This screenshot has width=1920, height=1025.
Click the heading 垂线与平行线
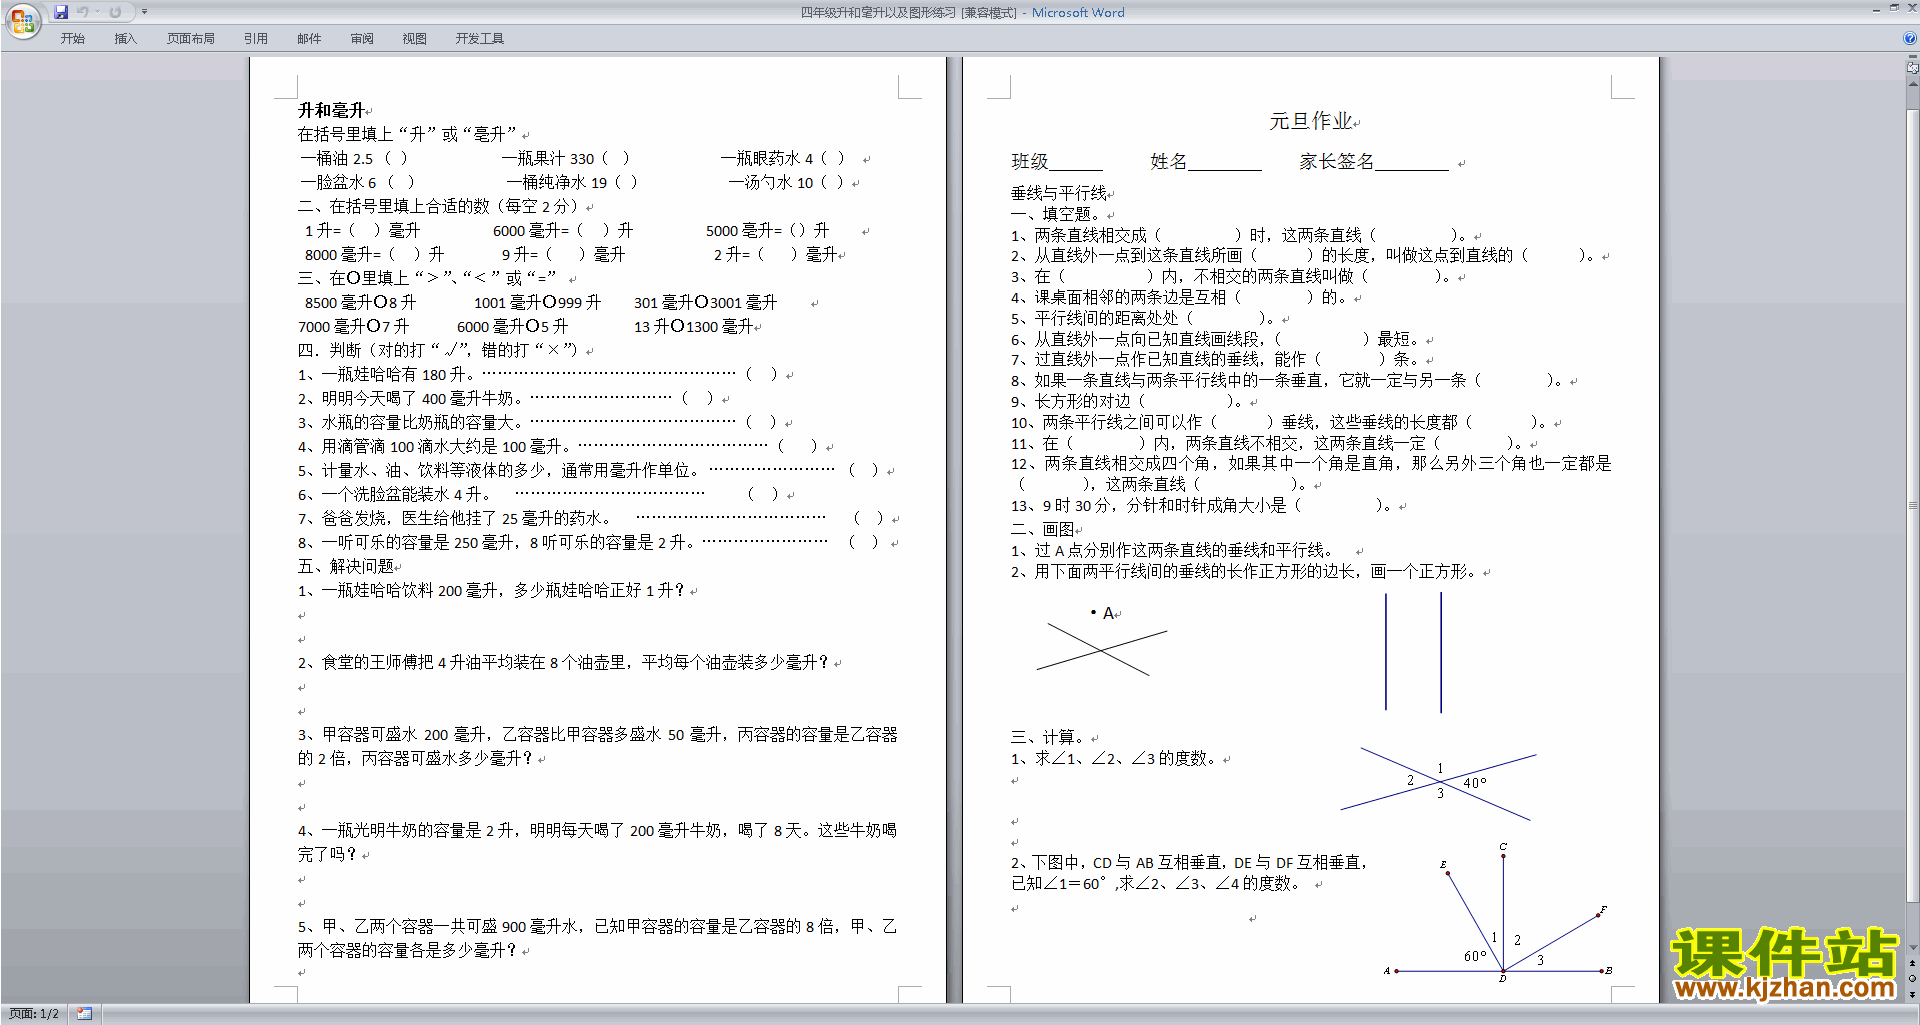[x=1058, y=193]
